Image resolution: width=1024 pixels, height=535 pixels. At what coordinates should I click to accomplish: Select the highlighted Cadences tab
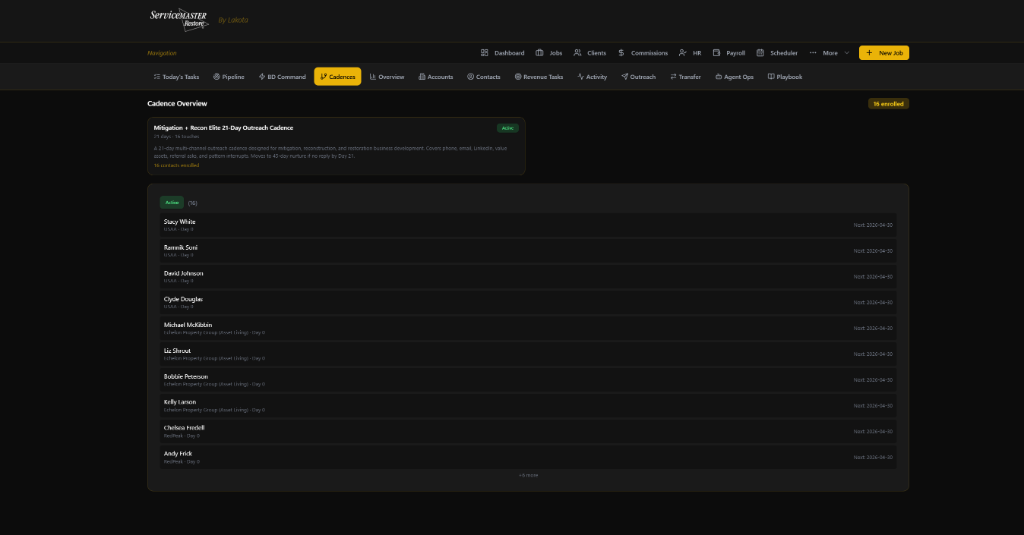[x=338, y=76]
